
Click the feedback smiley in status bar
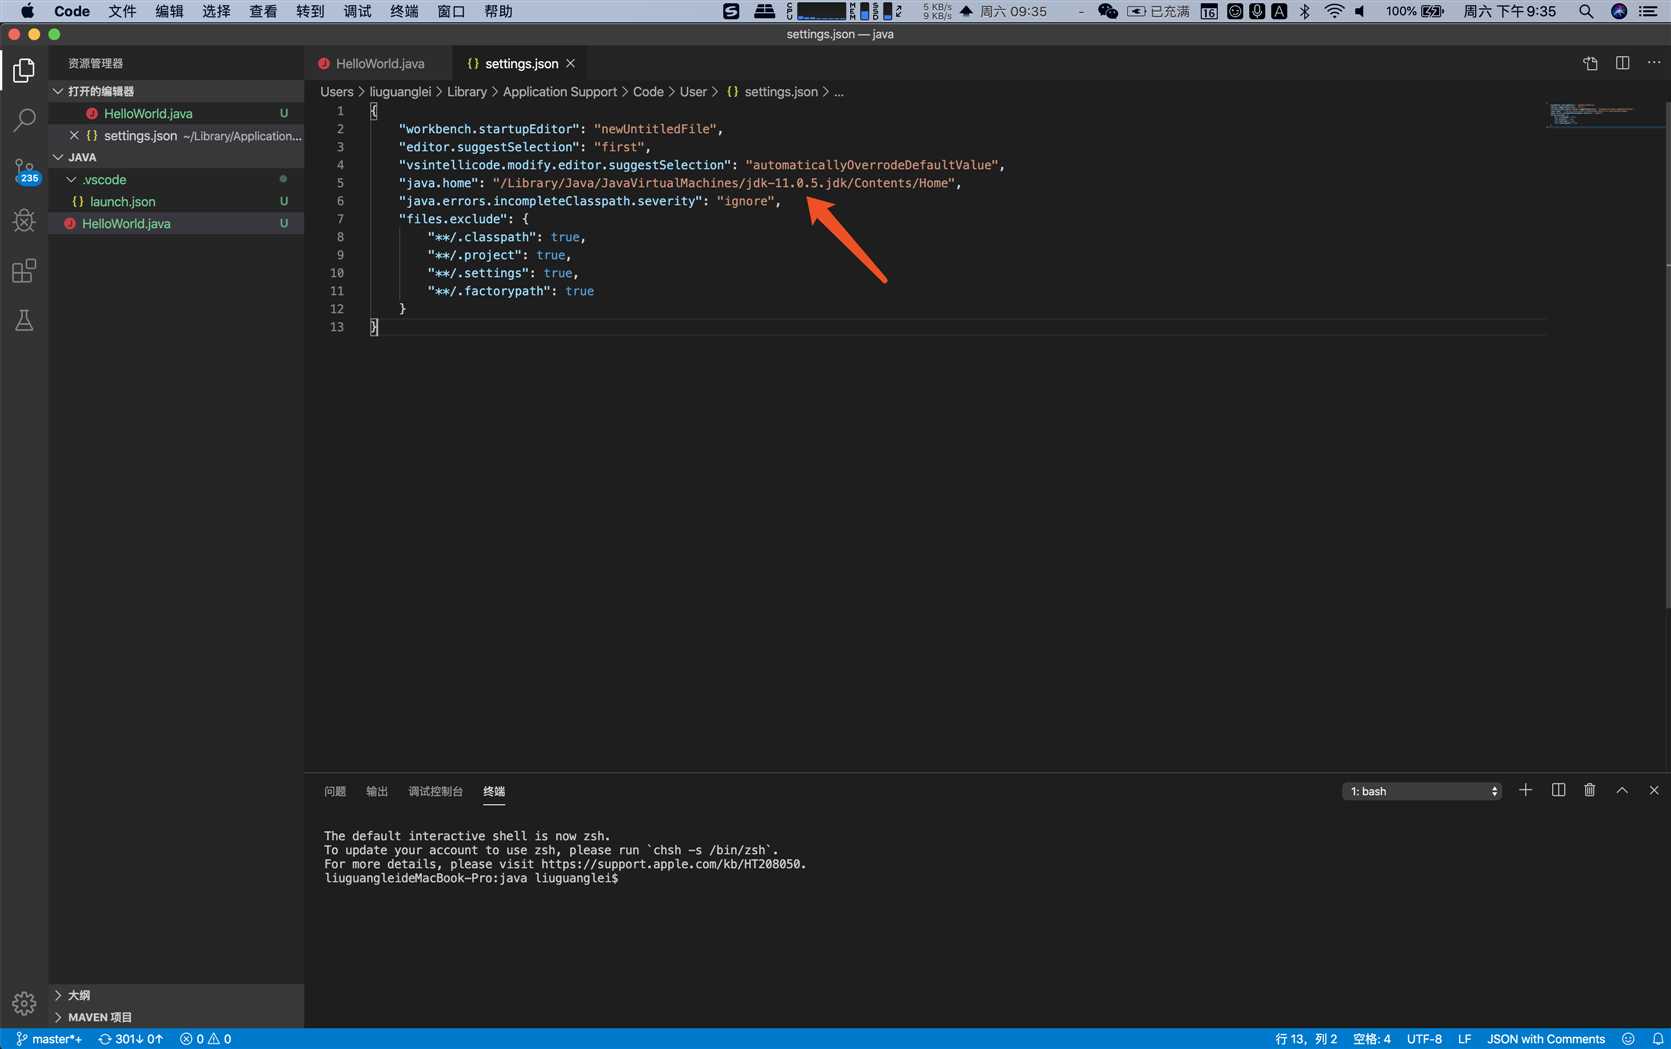1628,1039
